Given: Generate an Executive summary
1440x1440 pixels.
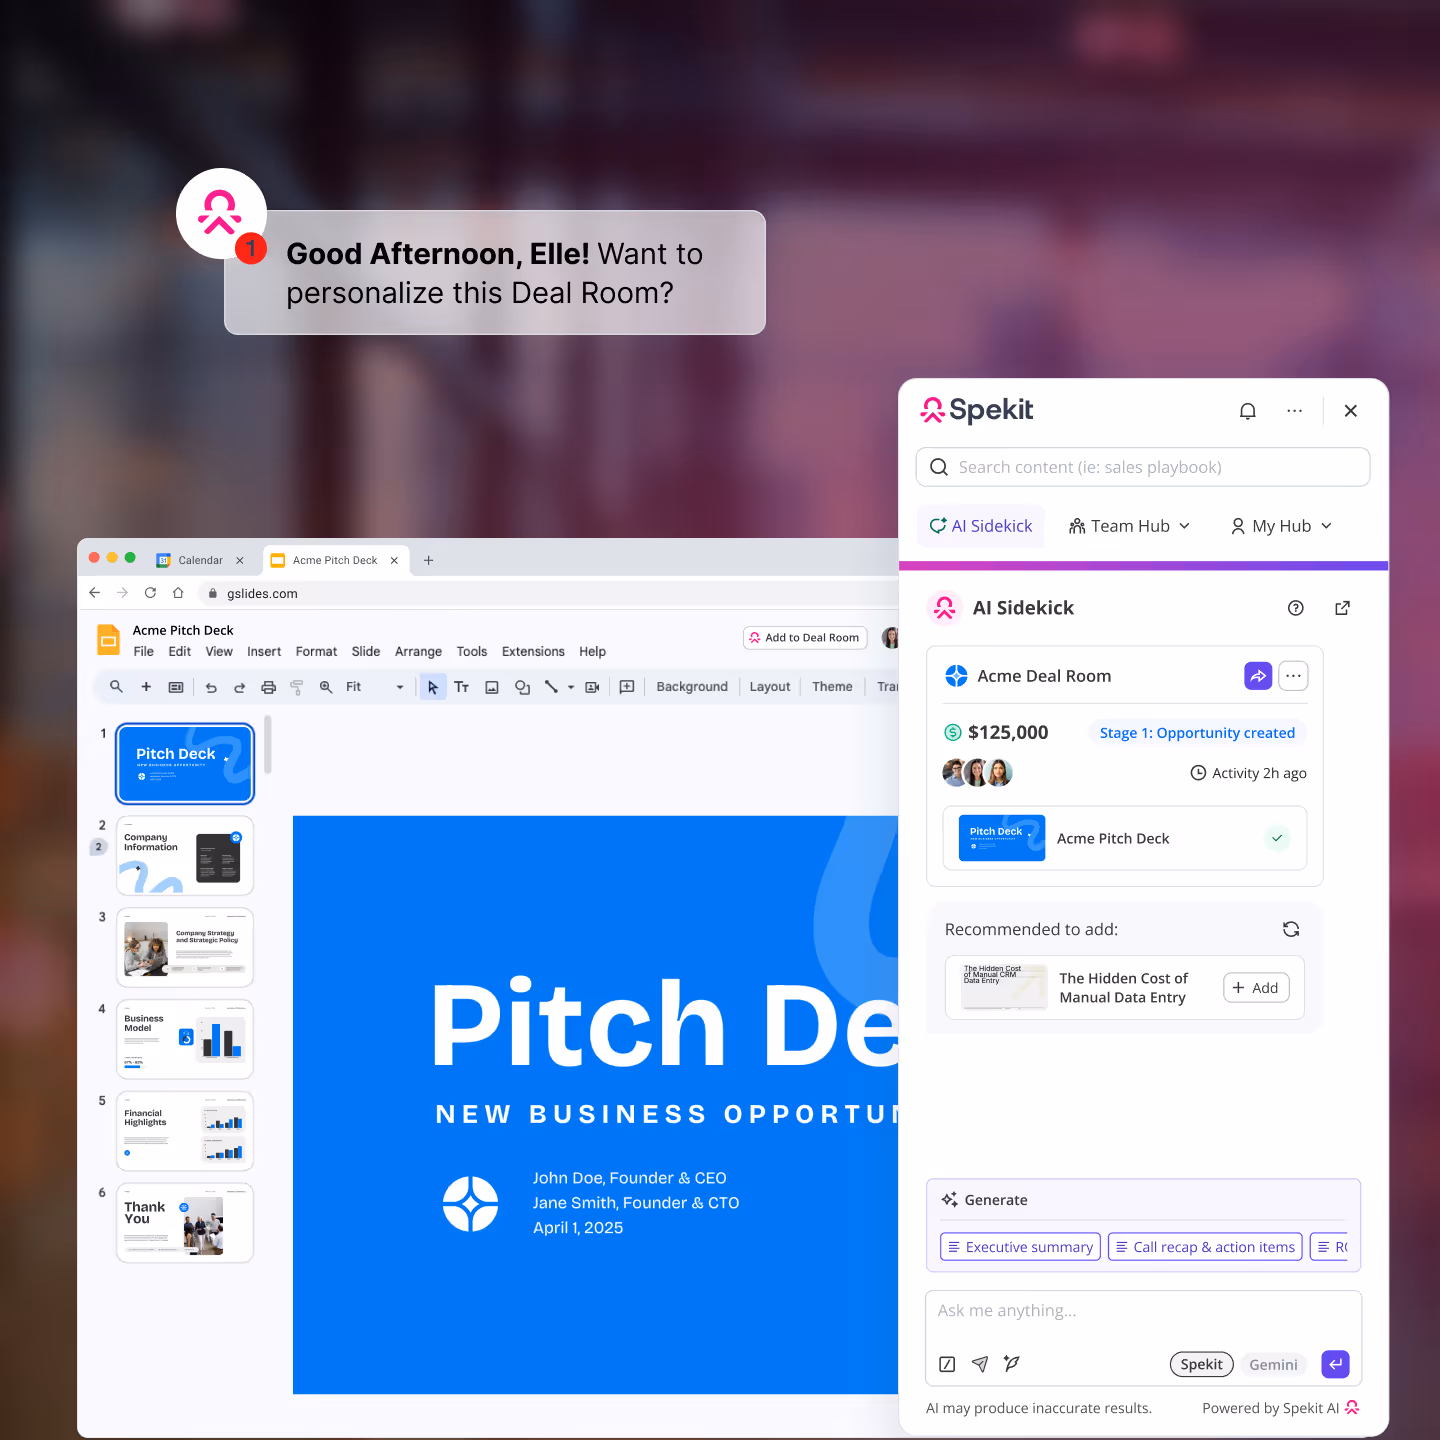Looking at the screenshot, I should [1020, 1247].
